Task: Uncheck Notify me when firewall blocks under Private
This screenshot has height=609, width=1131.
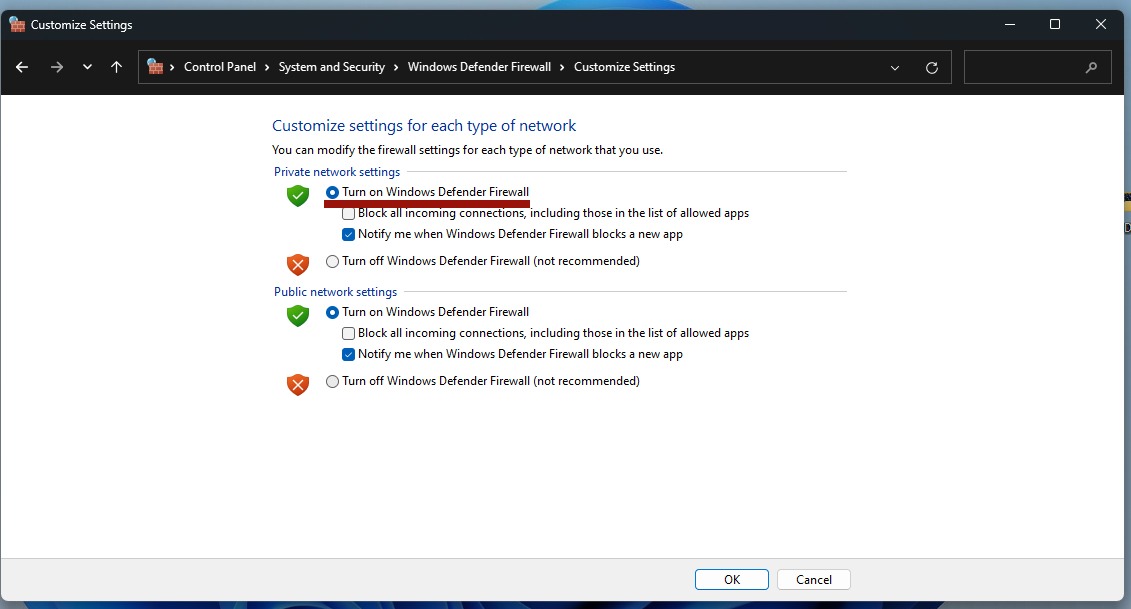Action: 348,234
